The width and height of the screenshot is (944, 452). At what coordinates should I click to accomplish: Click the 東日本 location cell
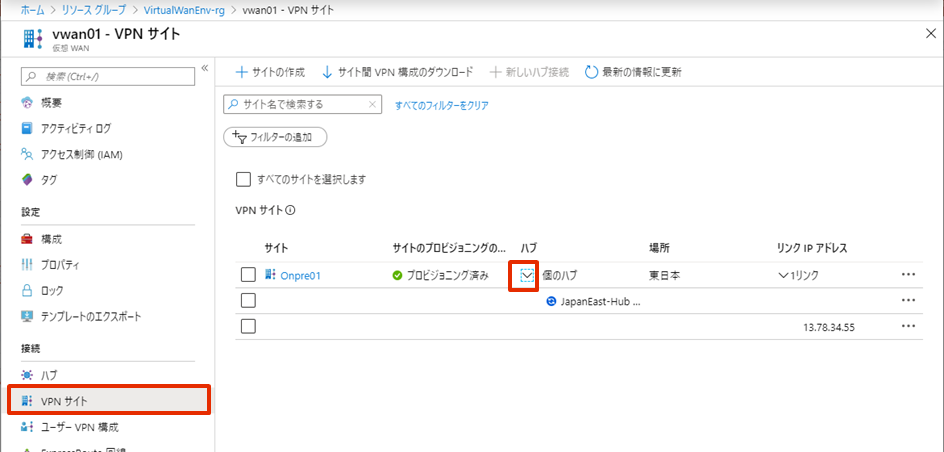665,276
